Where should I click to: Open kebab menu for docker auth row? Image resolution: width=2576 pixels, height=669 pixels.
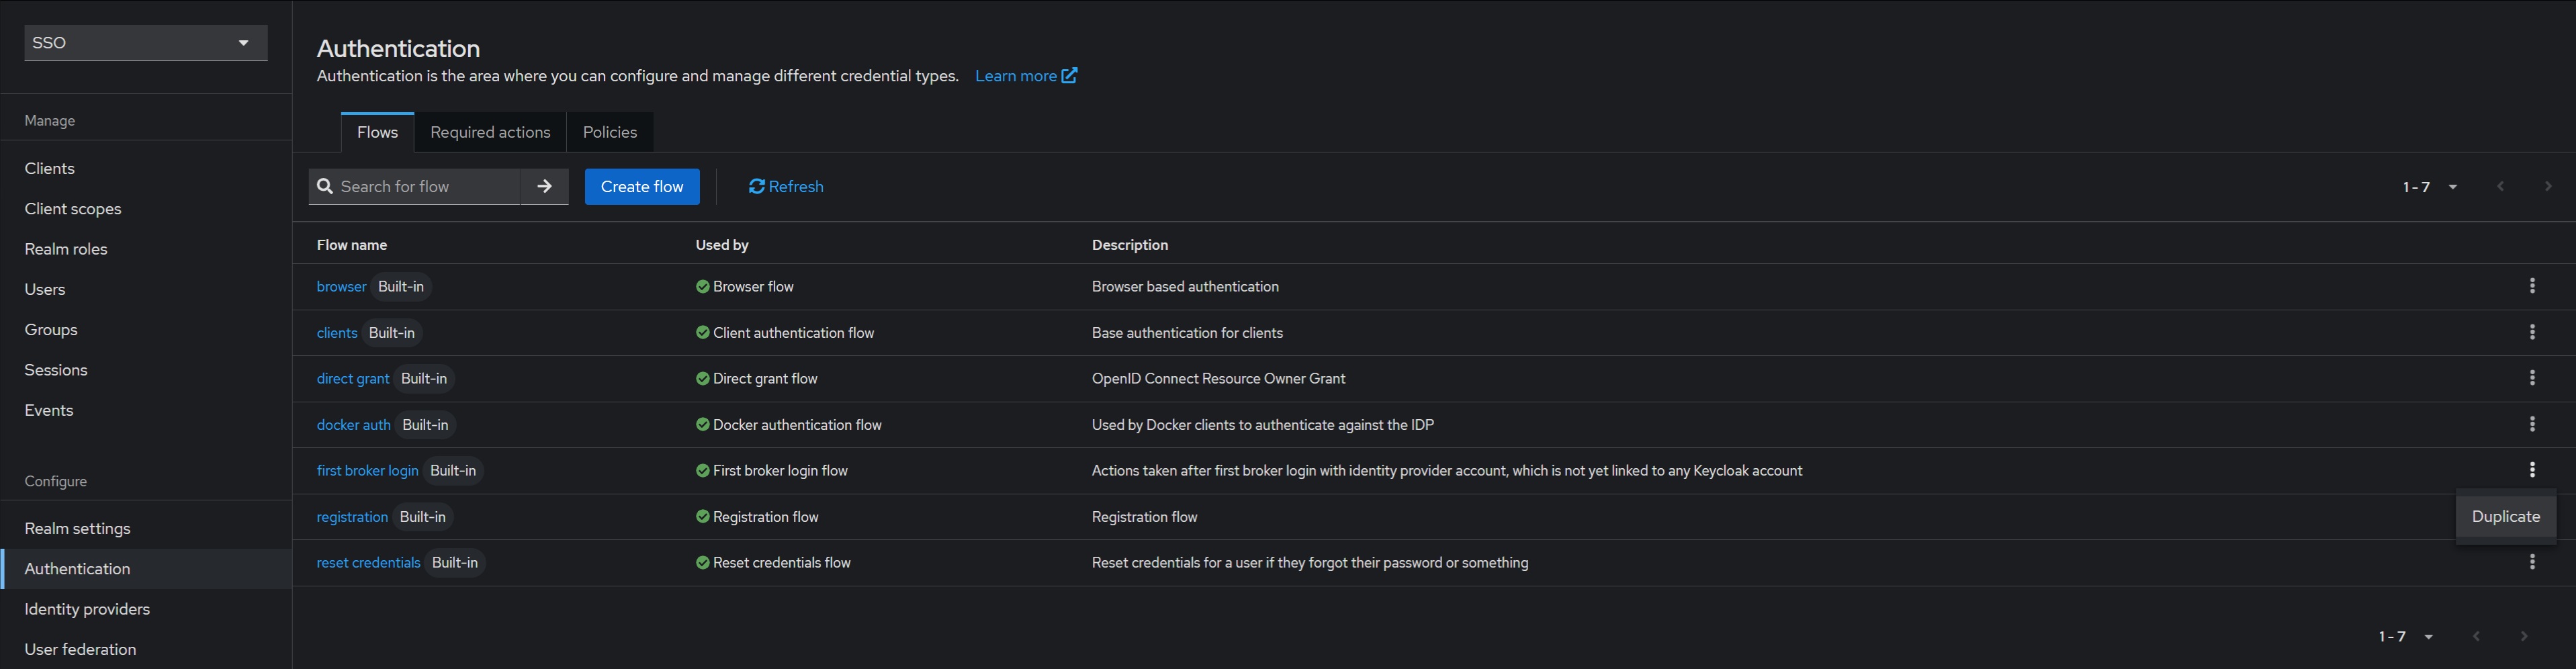pyautogui.click(x=2531, y=424)
